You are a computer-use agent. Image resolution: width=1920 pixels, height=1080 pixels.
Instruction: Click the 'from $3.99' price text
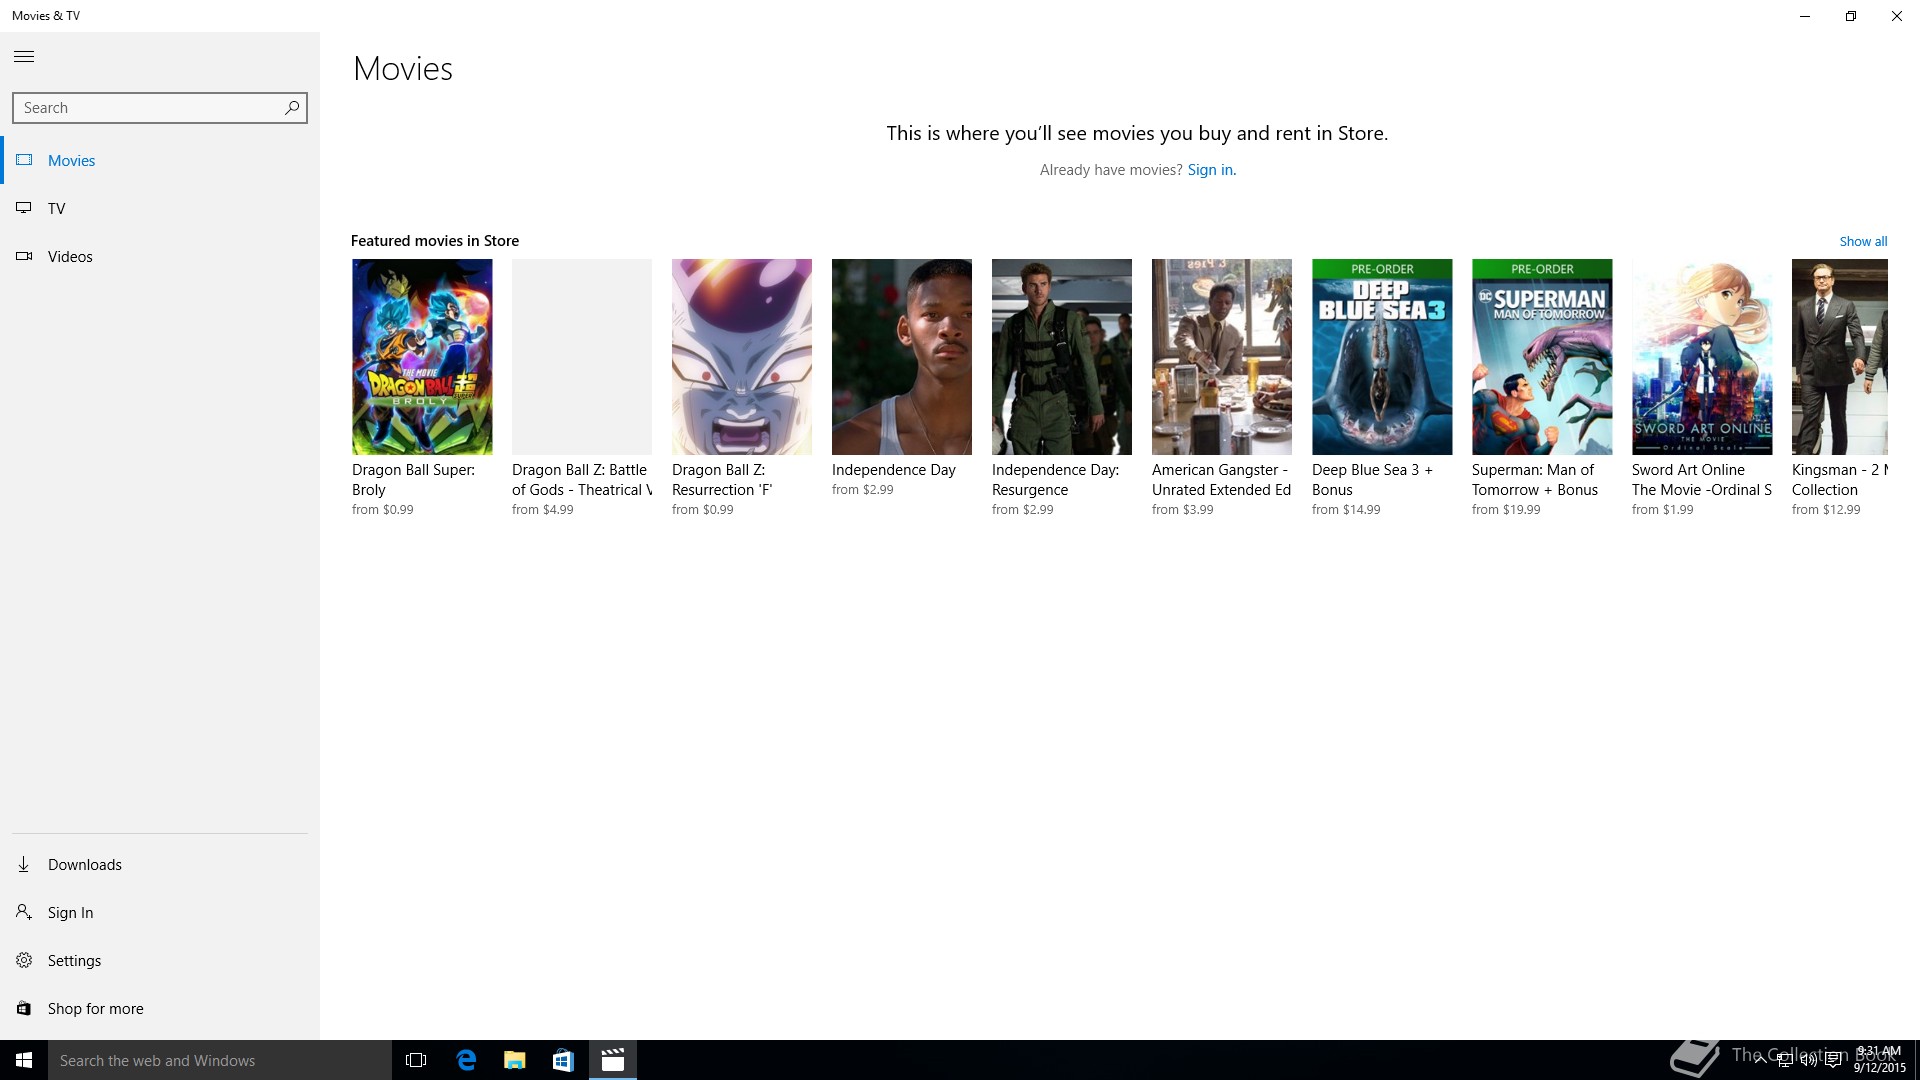[x=1183, y=510]
